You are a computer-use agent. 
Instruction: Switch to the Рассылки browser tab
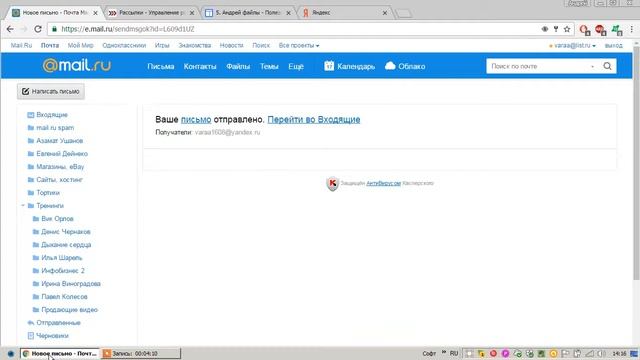151,13
